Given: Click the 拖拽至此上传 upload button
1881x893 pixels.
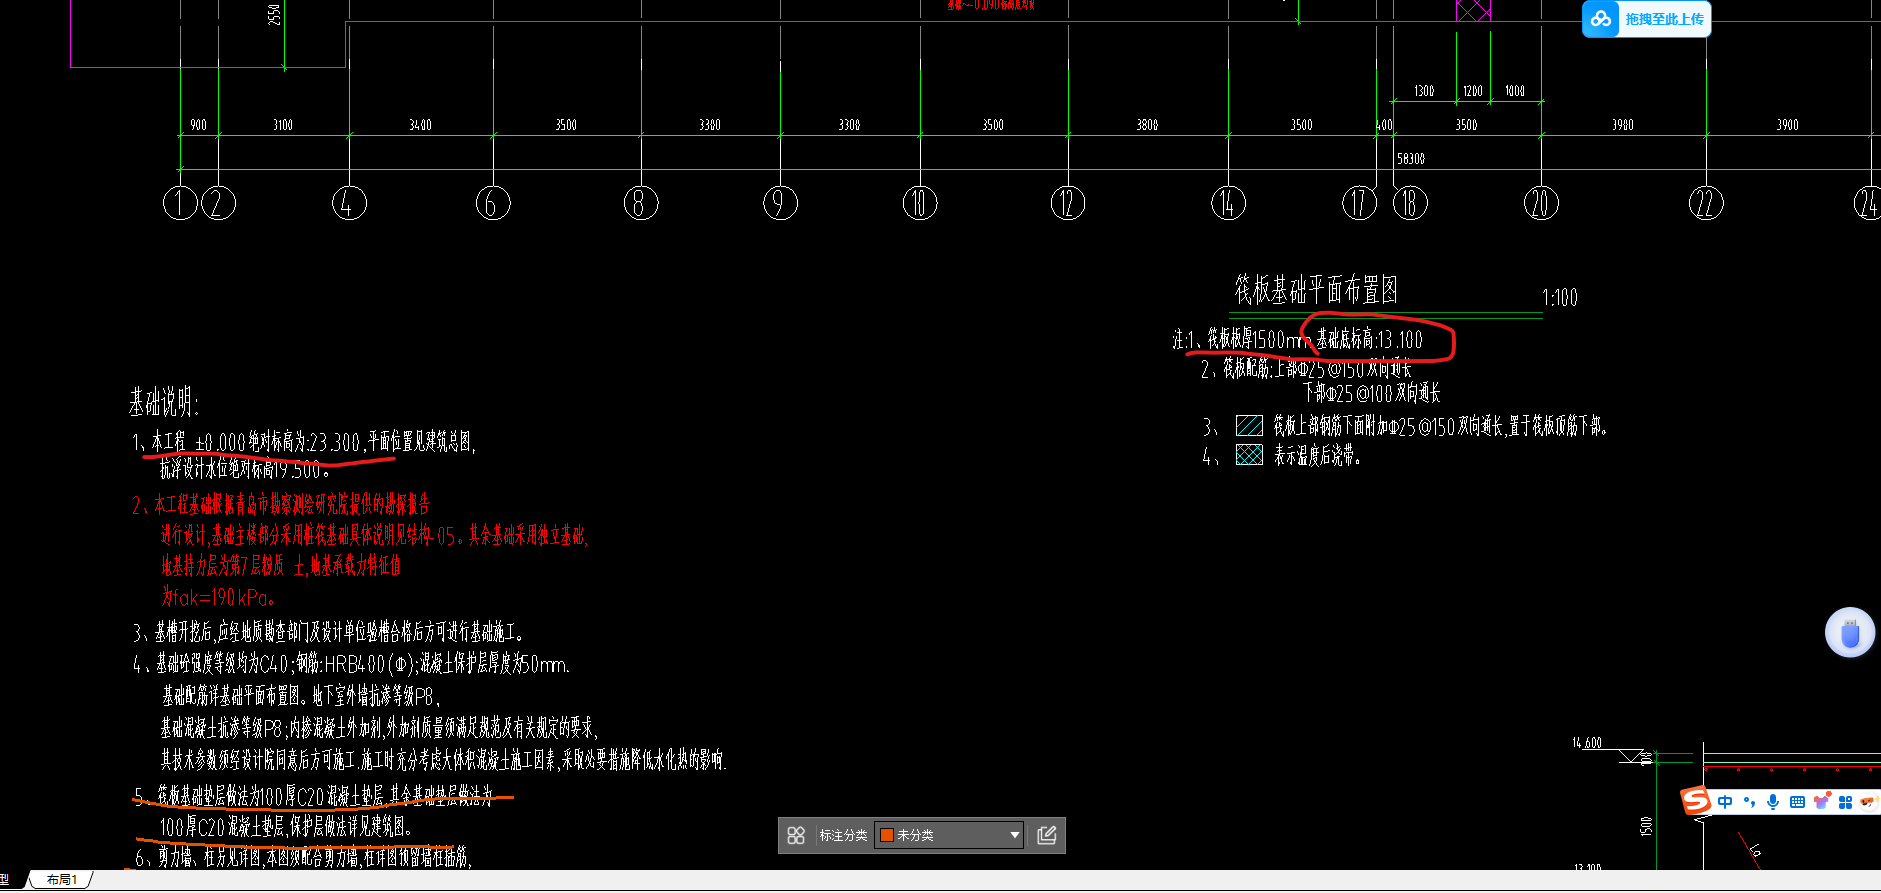Looking at the screenshot, I should pos(1646,19).
